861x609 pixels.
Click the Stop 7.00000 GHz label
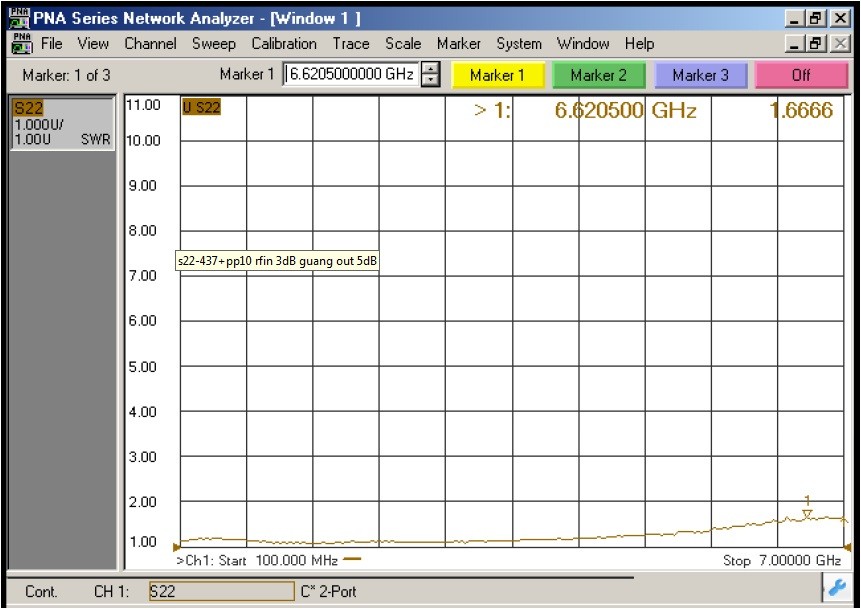[x=782, y=561]
